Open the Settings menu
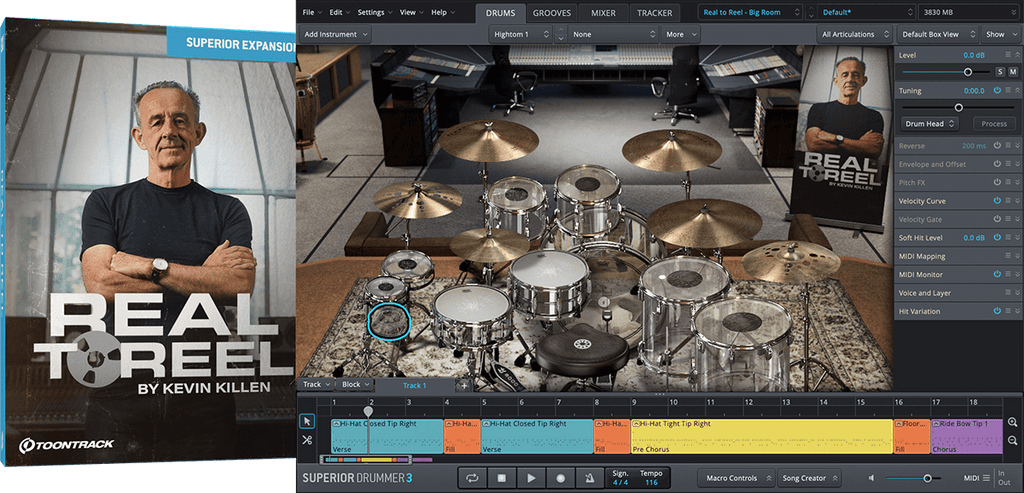 pyautogui.click(x=375, y=12)
